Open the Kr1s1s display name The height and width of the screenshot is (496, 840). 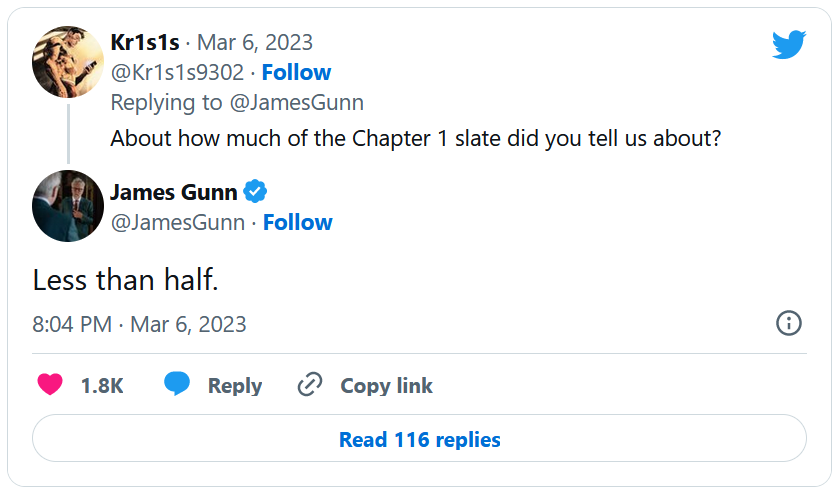[145, 42]
